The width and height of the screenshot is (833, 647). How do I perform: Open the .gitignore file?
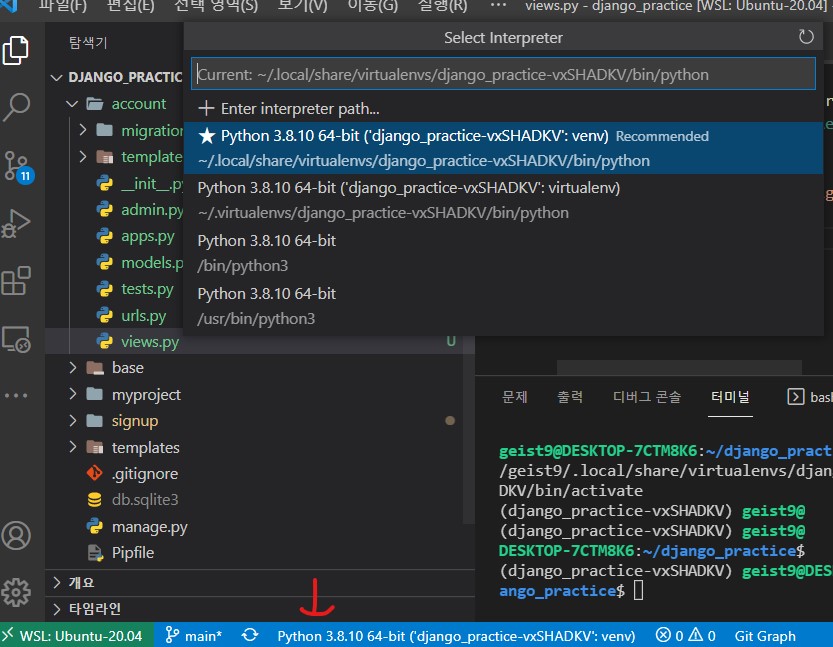pyautogui.click(x=144, y=474)
